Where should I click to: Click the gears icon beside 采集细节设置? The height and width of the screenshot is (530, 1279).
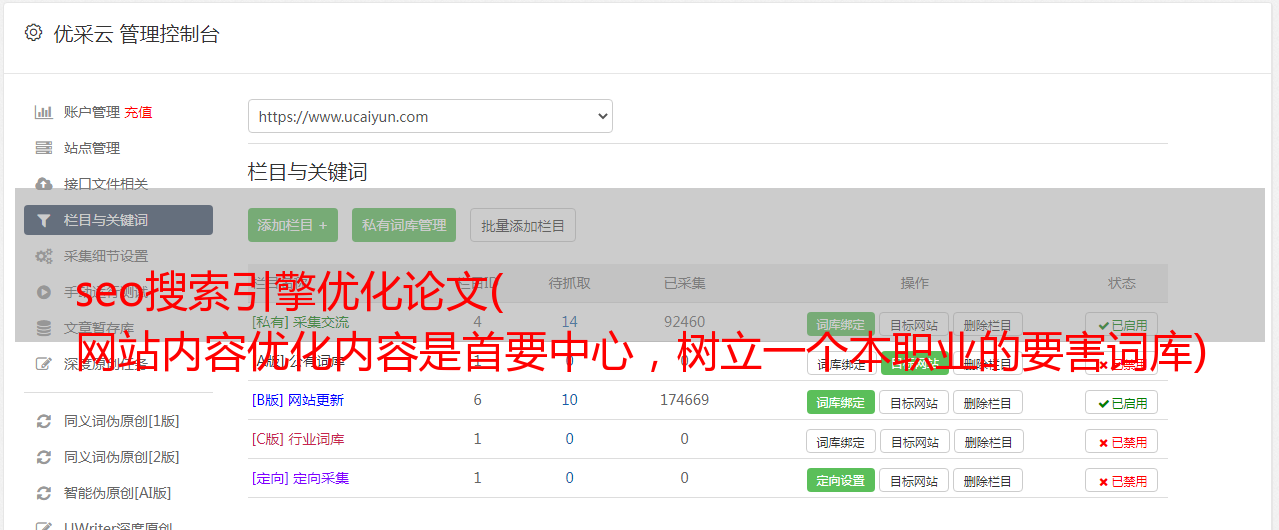click(x=43, y=256)
